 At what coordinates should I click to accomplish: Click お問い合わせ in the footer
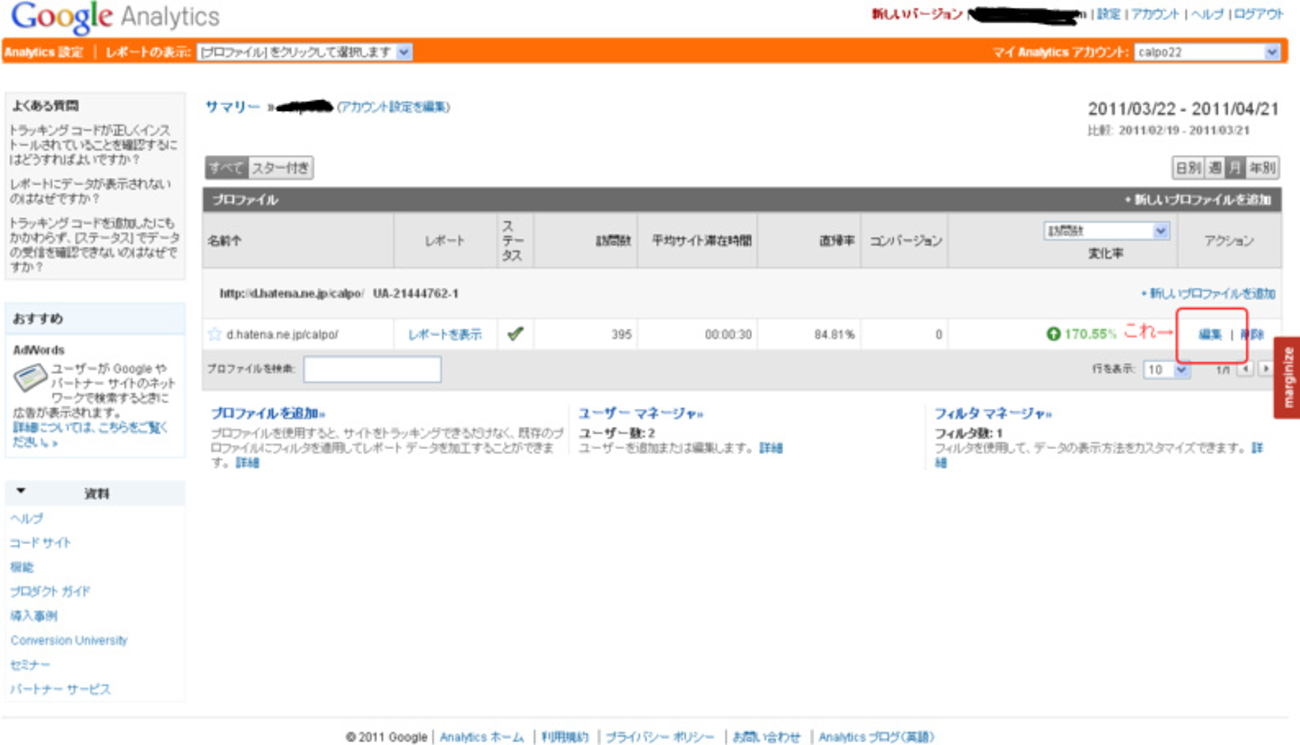point(766,737)
